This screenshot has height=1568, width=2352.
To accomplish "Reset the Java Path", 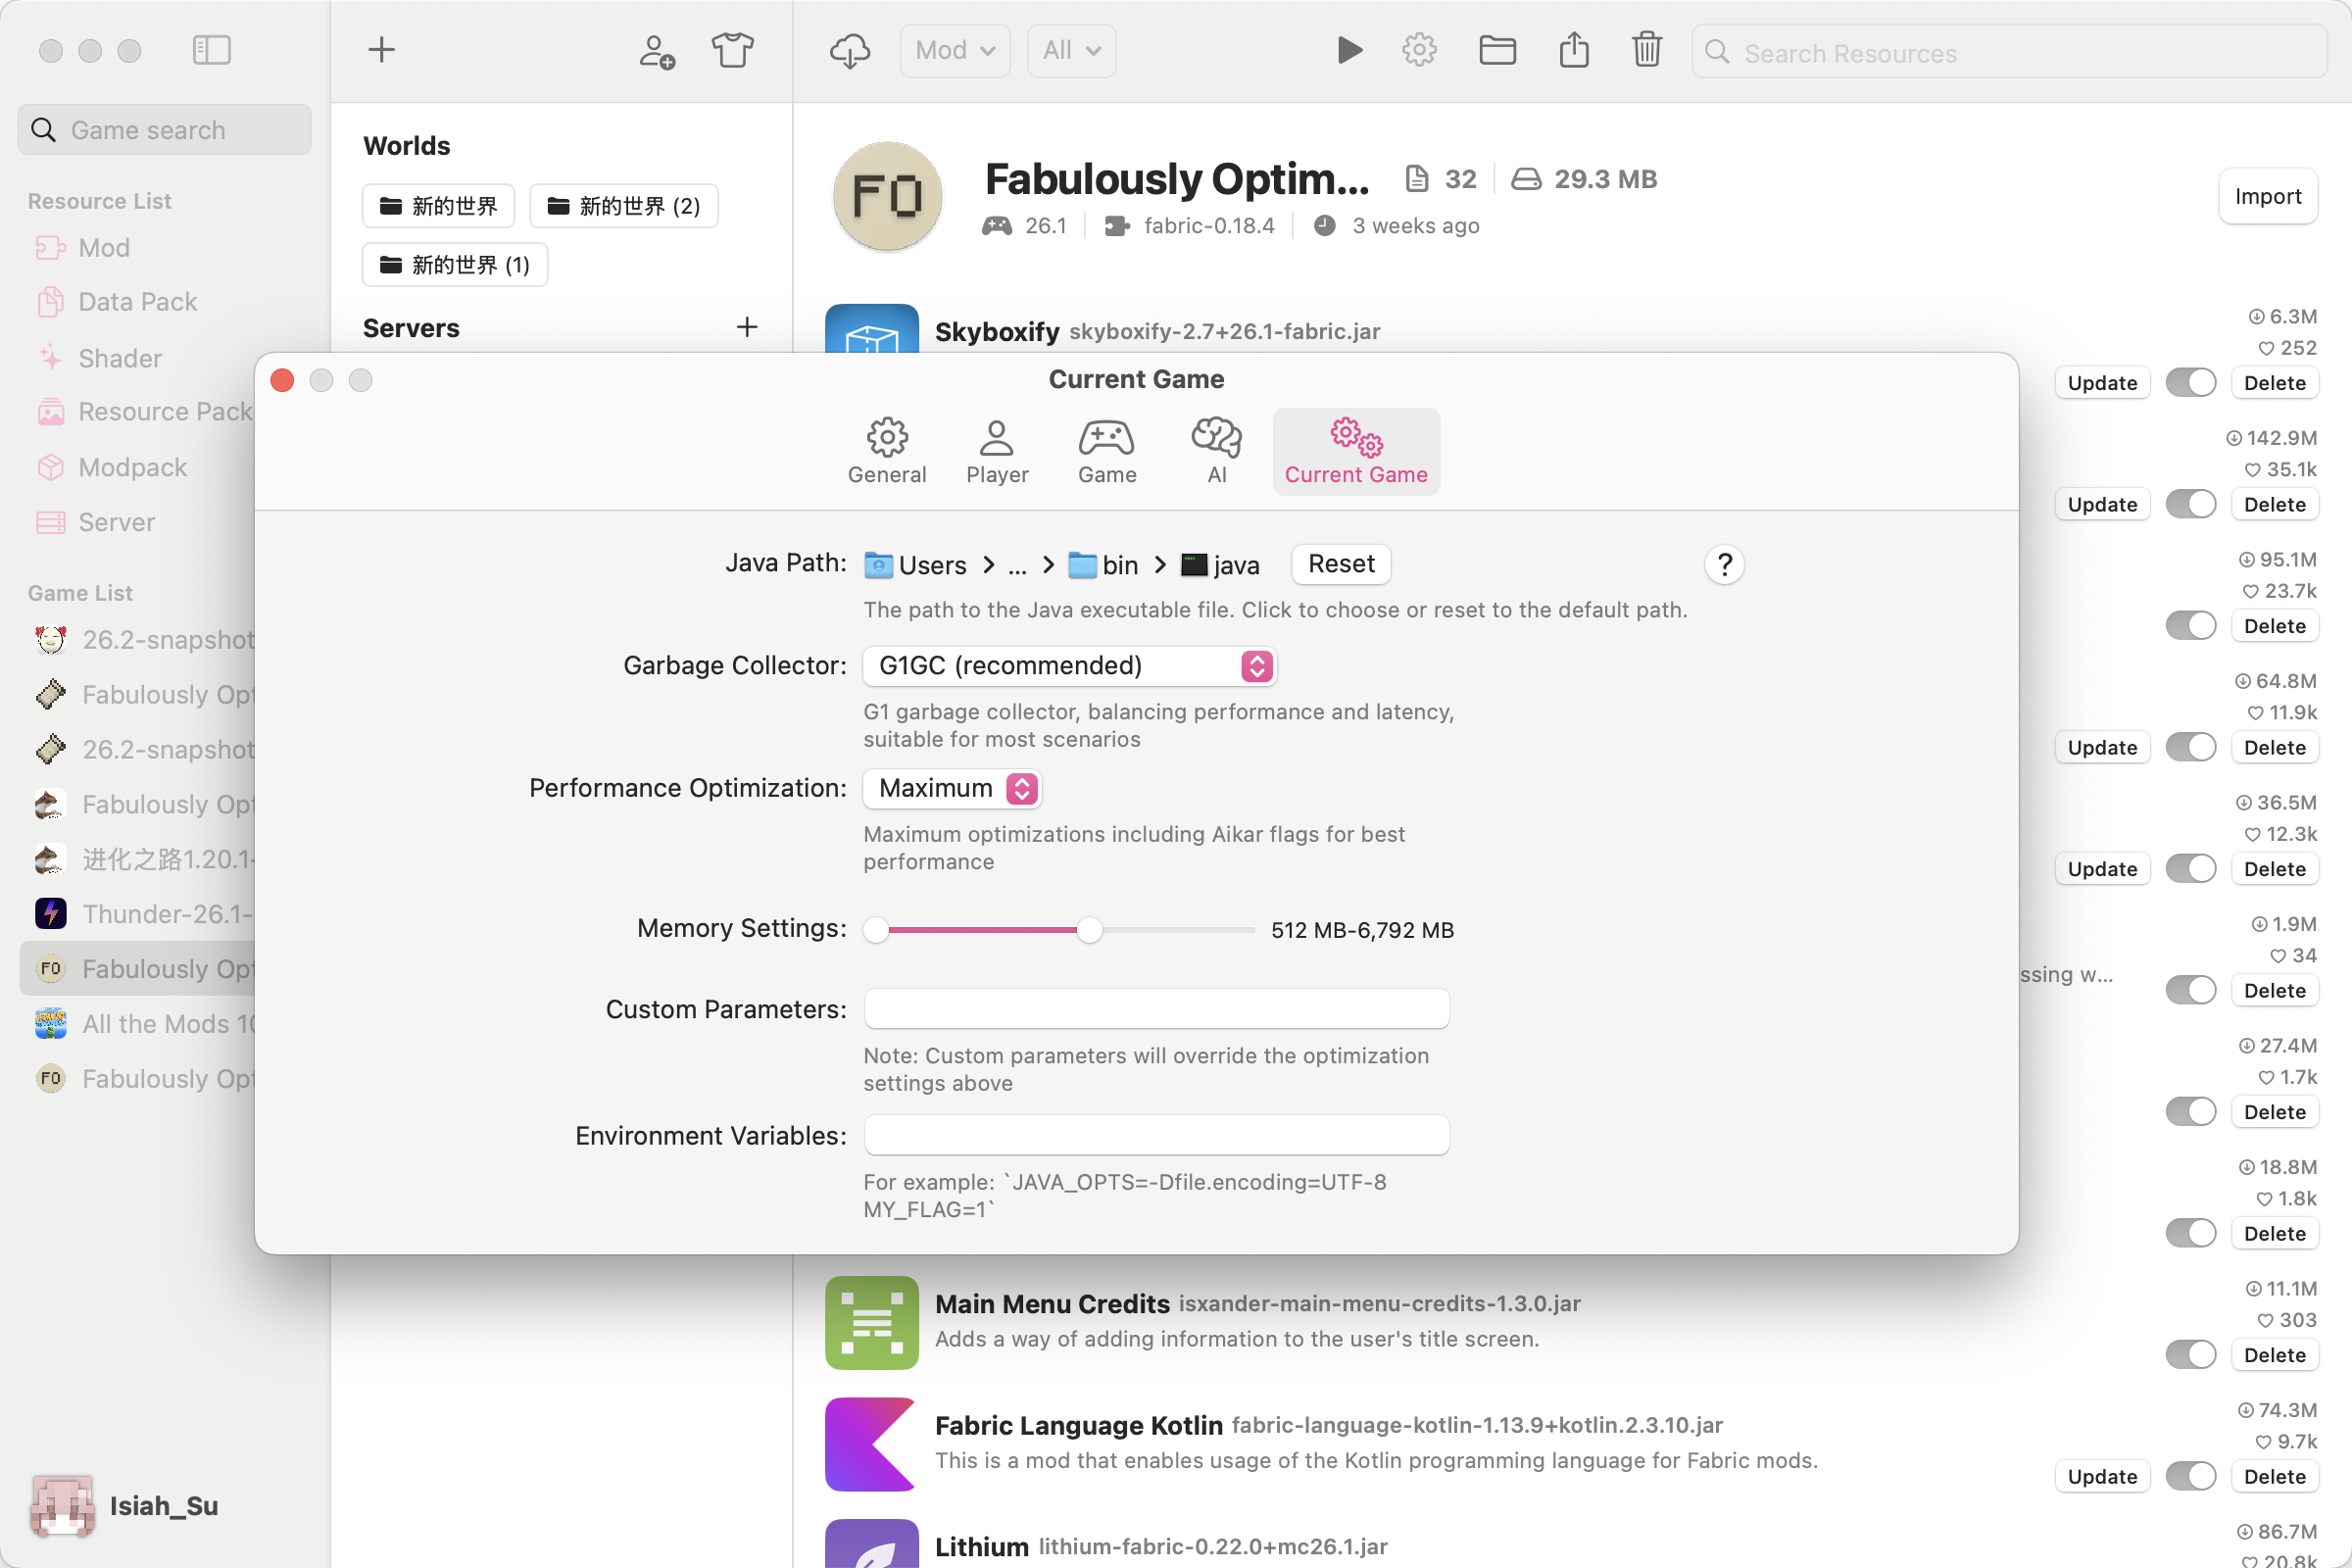I will coord(1341,564).
